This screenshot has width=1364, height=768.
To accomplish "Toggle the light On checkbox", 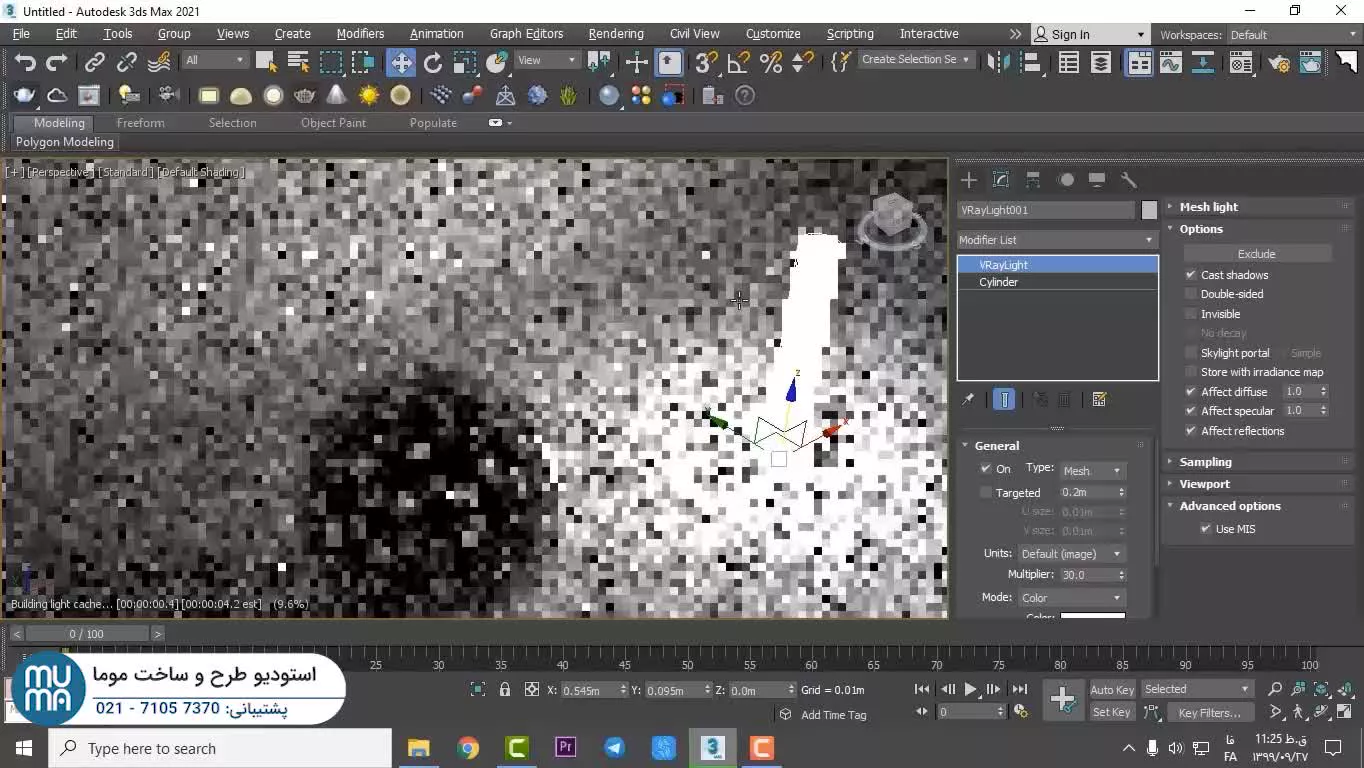I will click(x=986, y=469).
